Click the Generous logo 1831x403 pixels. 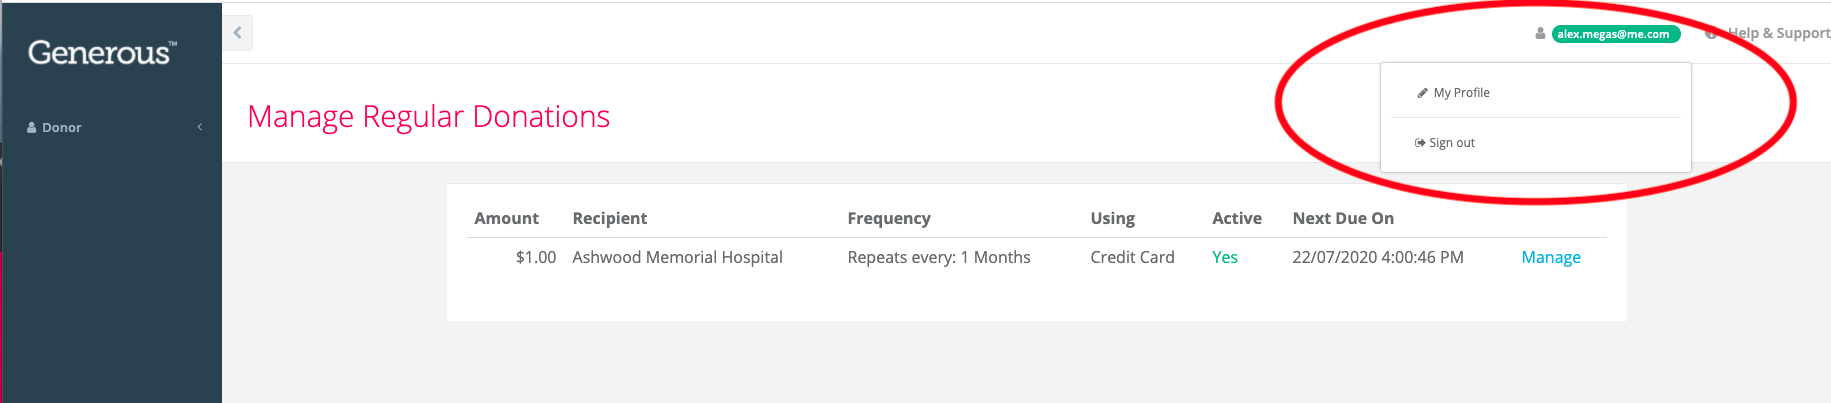[102, 53]
